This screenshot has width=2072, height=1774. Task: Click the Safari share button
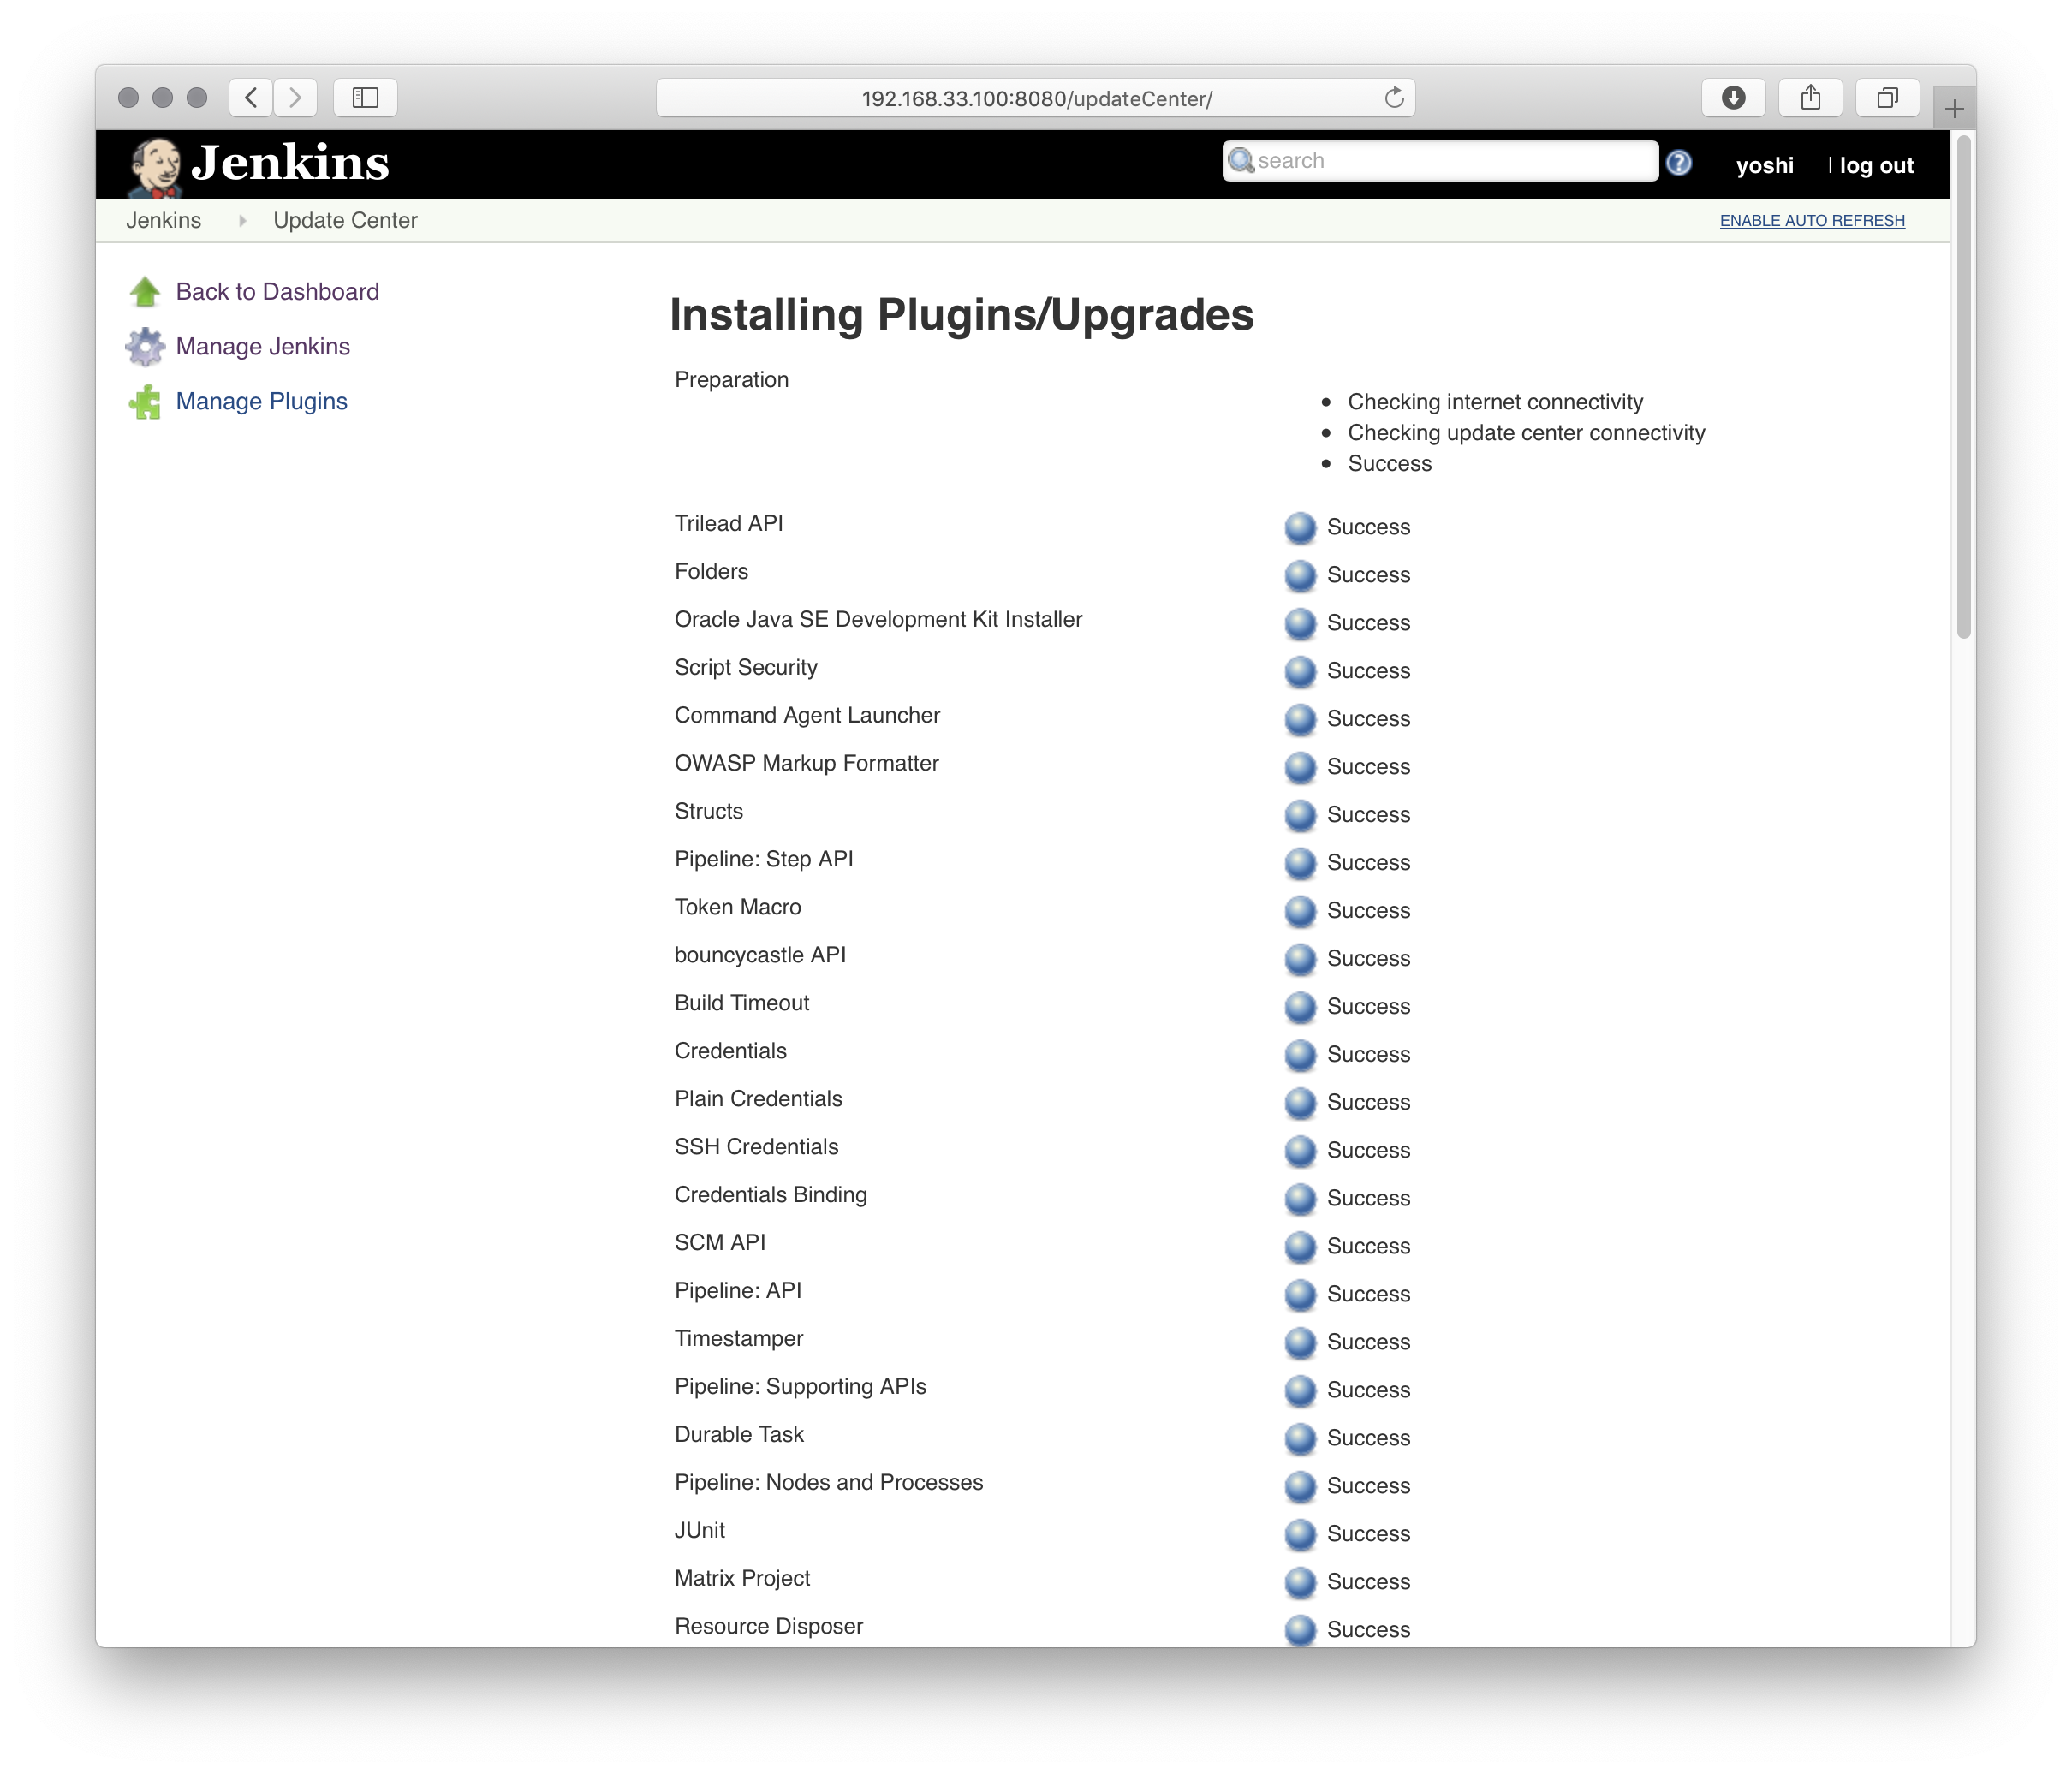pos(1810,98)
